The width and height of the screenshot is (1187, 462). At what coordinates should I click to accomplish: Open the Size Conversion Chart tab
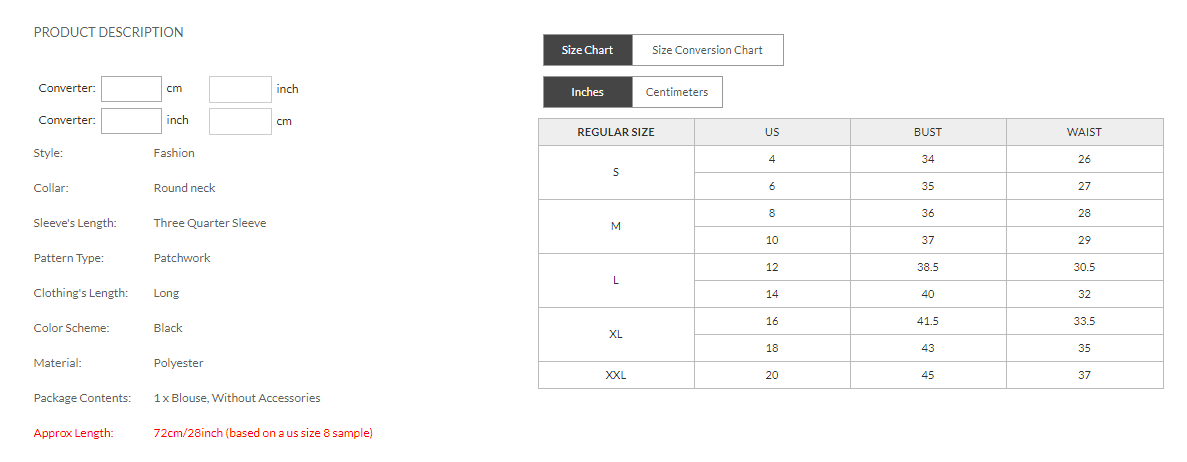[707, 50]
